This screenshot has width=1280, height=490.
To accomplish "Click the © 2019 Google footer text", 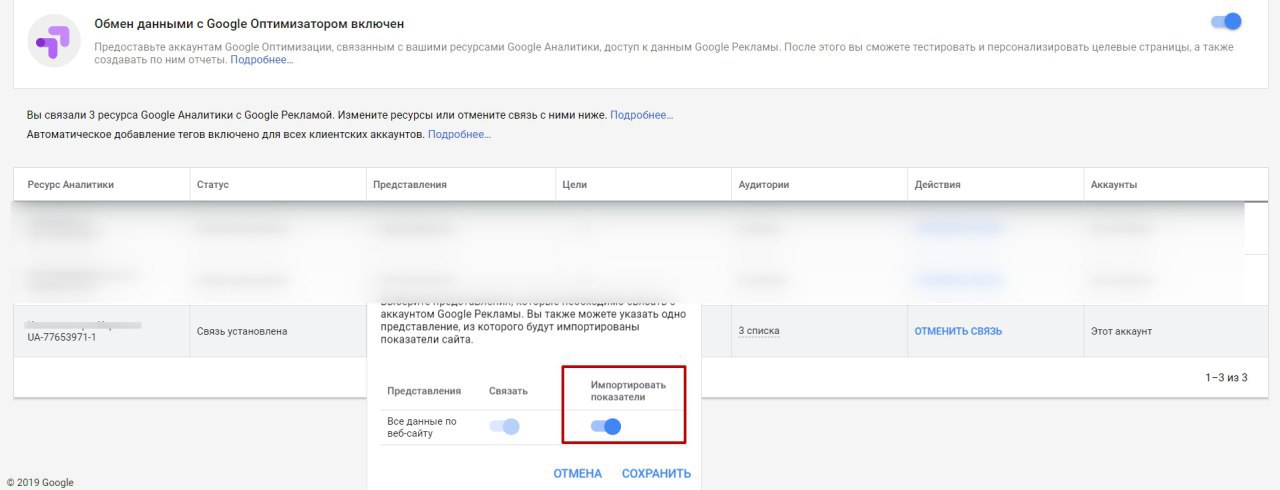I will coord(40,482).
